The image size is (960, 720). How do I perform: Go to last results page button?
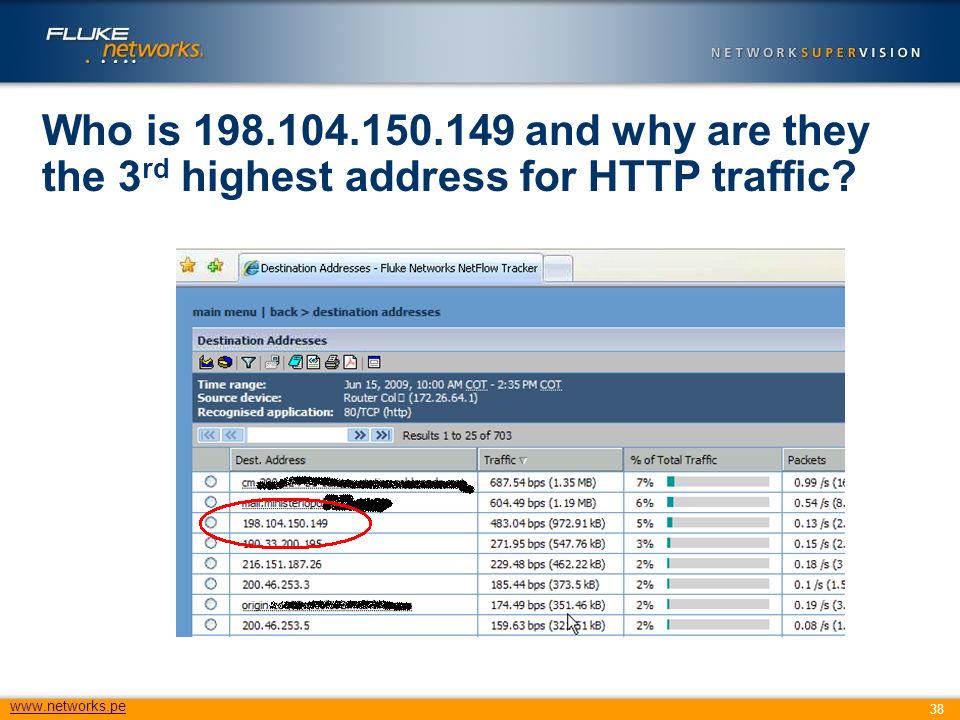[x=383, y=435]
